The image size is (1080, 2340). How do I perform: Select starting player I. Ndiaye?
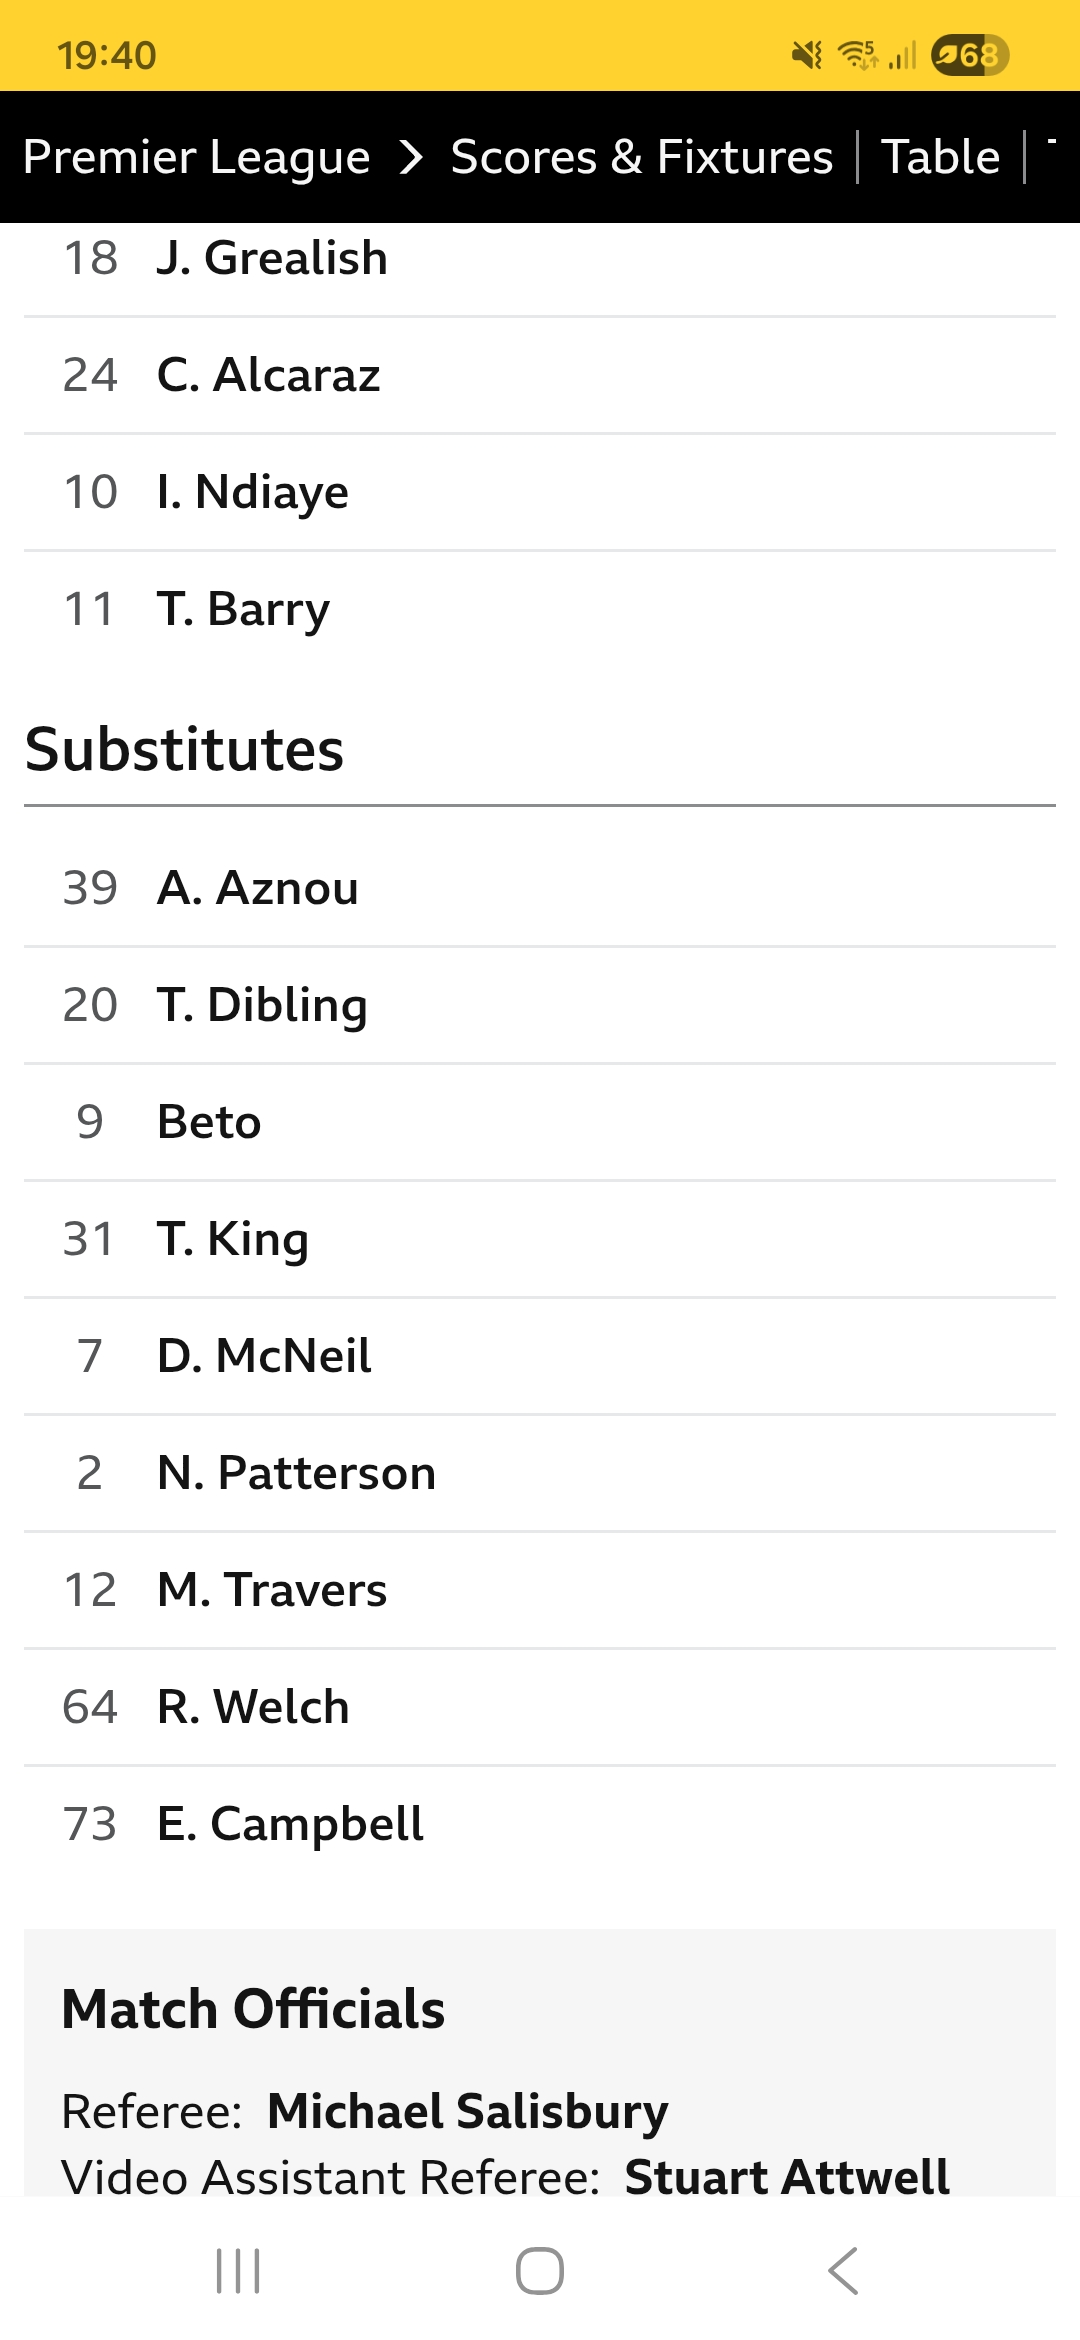pyautogui.click(x=253, y=492)
